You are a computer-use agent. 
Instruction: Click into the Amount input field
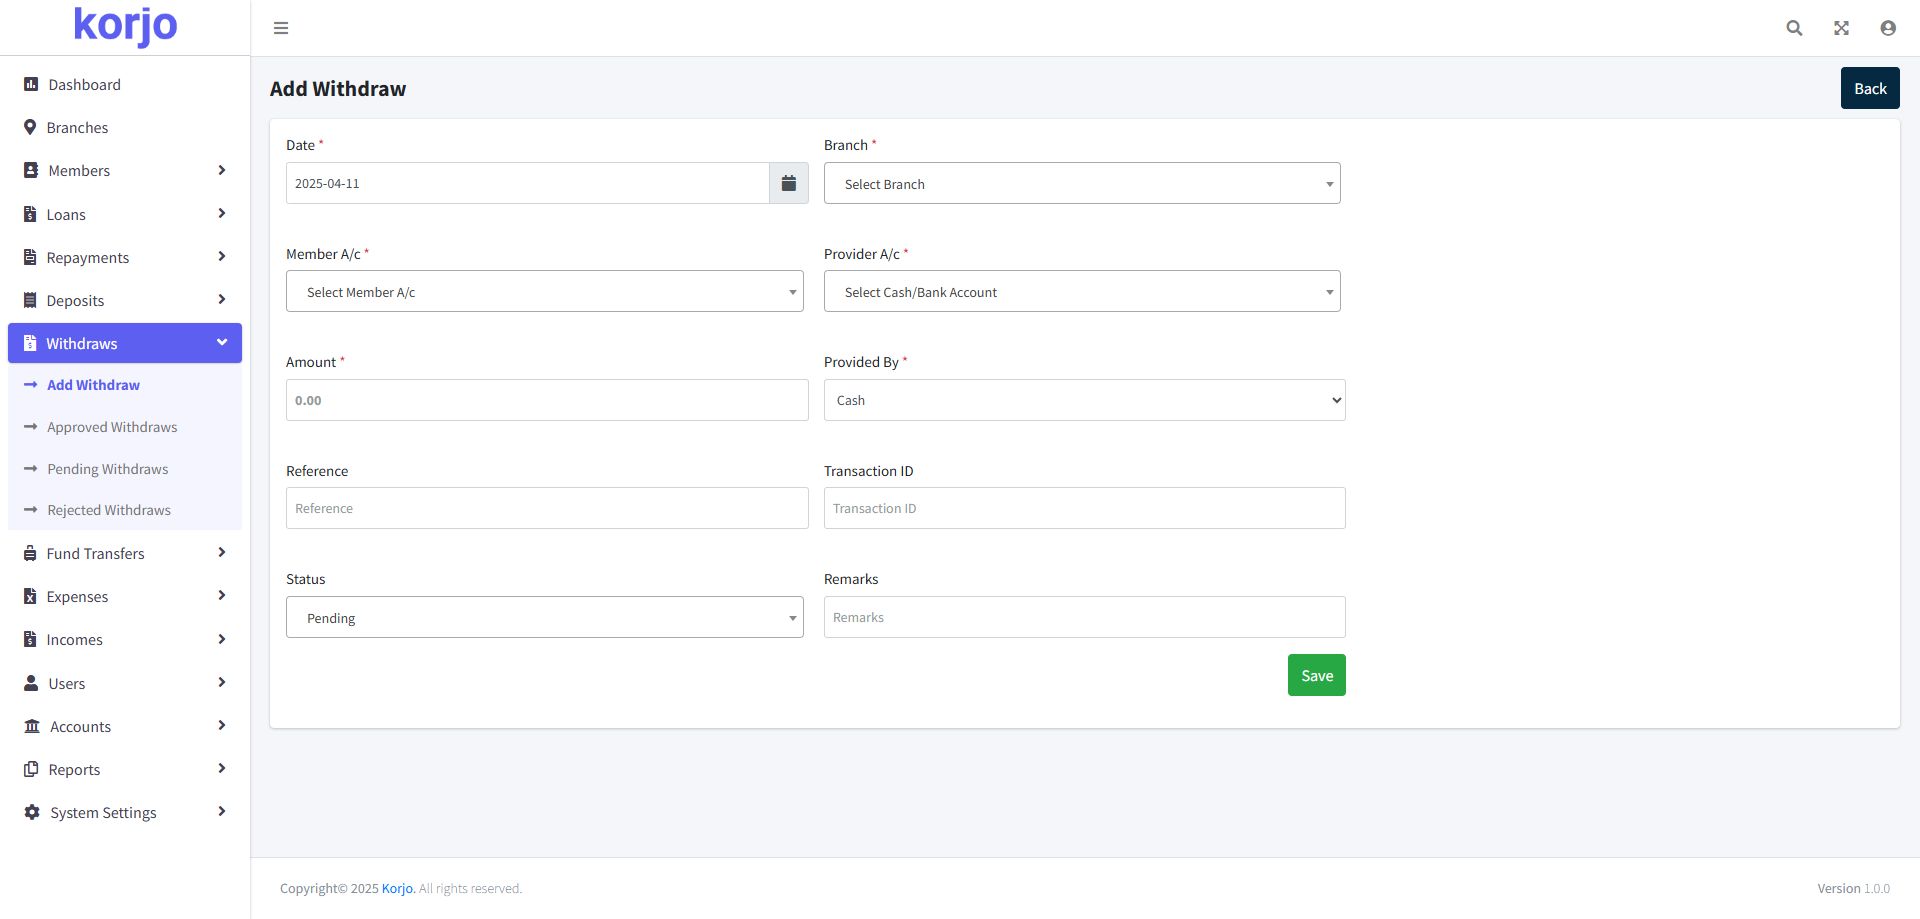(x=546, y=400)
